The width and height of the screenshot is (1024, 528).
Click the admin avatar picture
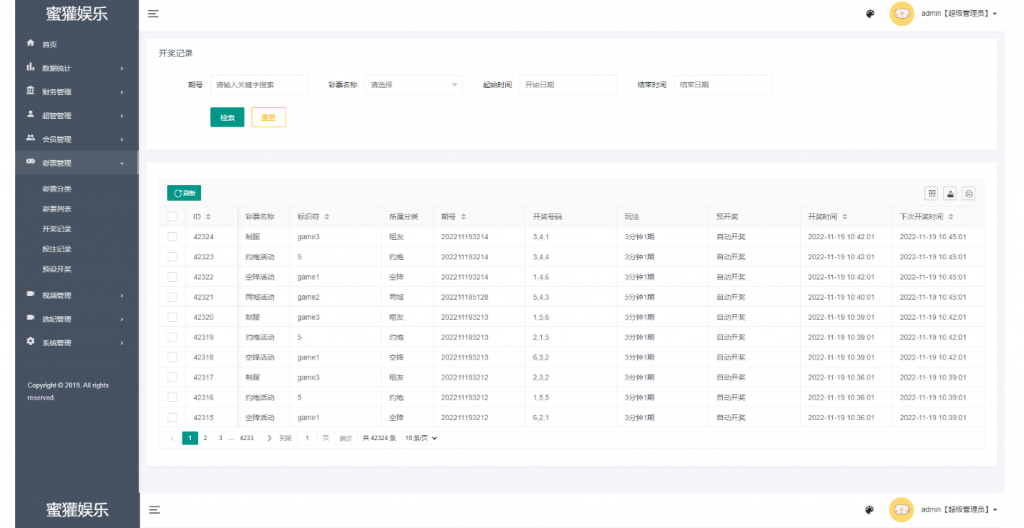(901, 14)
